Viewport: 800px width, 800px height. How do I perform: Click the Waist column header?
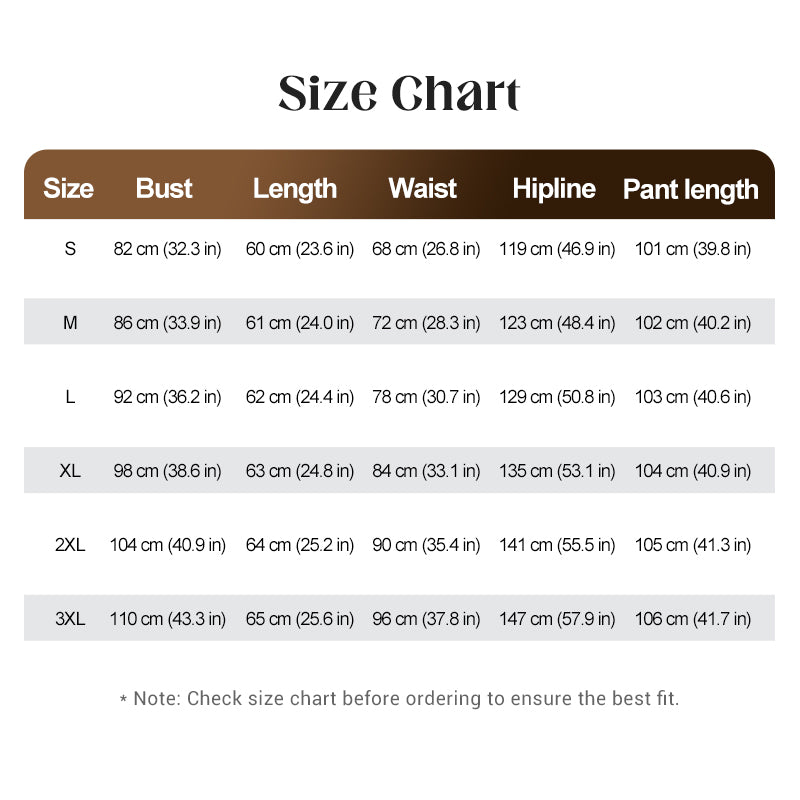(x=422, y=188)
